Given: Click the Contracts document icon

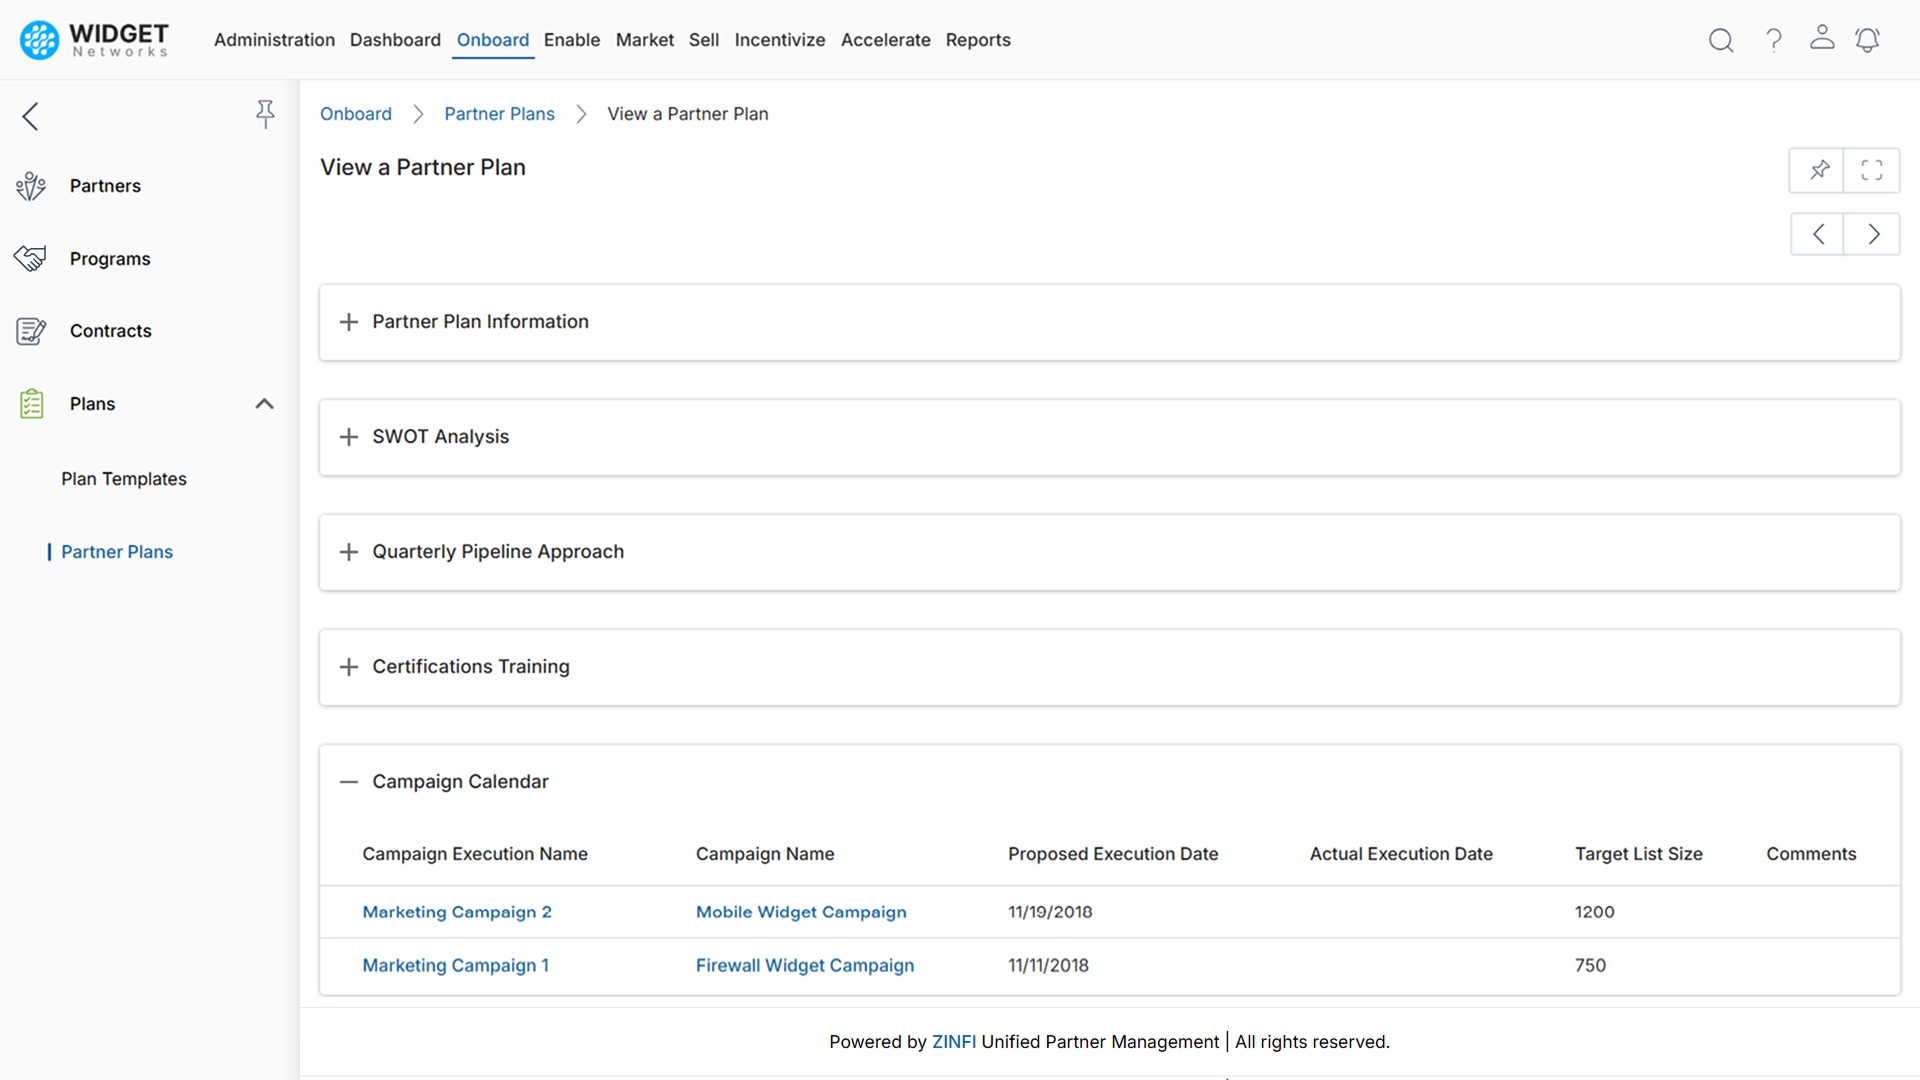Looking at the screenshot, I should click(x=31, y=331).
